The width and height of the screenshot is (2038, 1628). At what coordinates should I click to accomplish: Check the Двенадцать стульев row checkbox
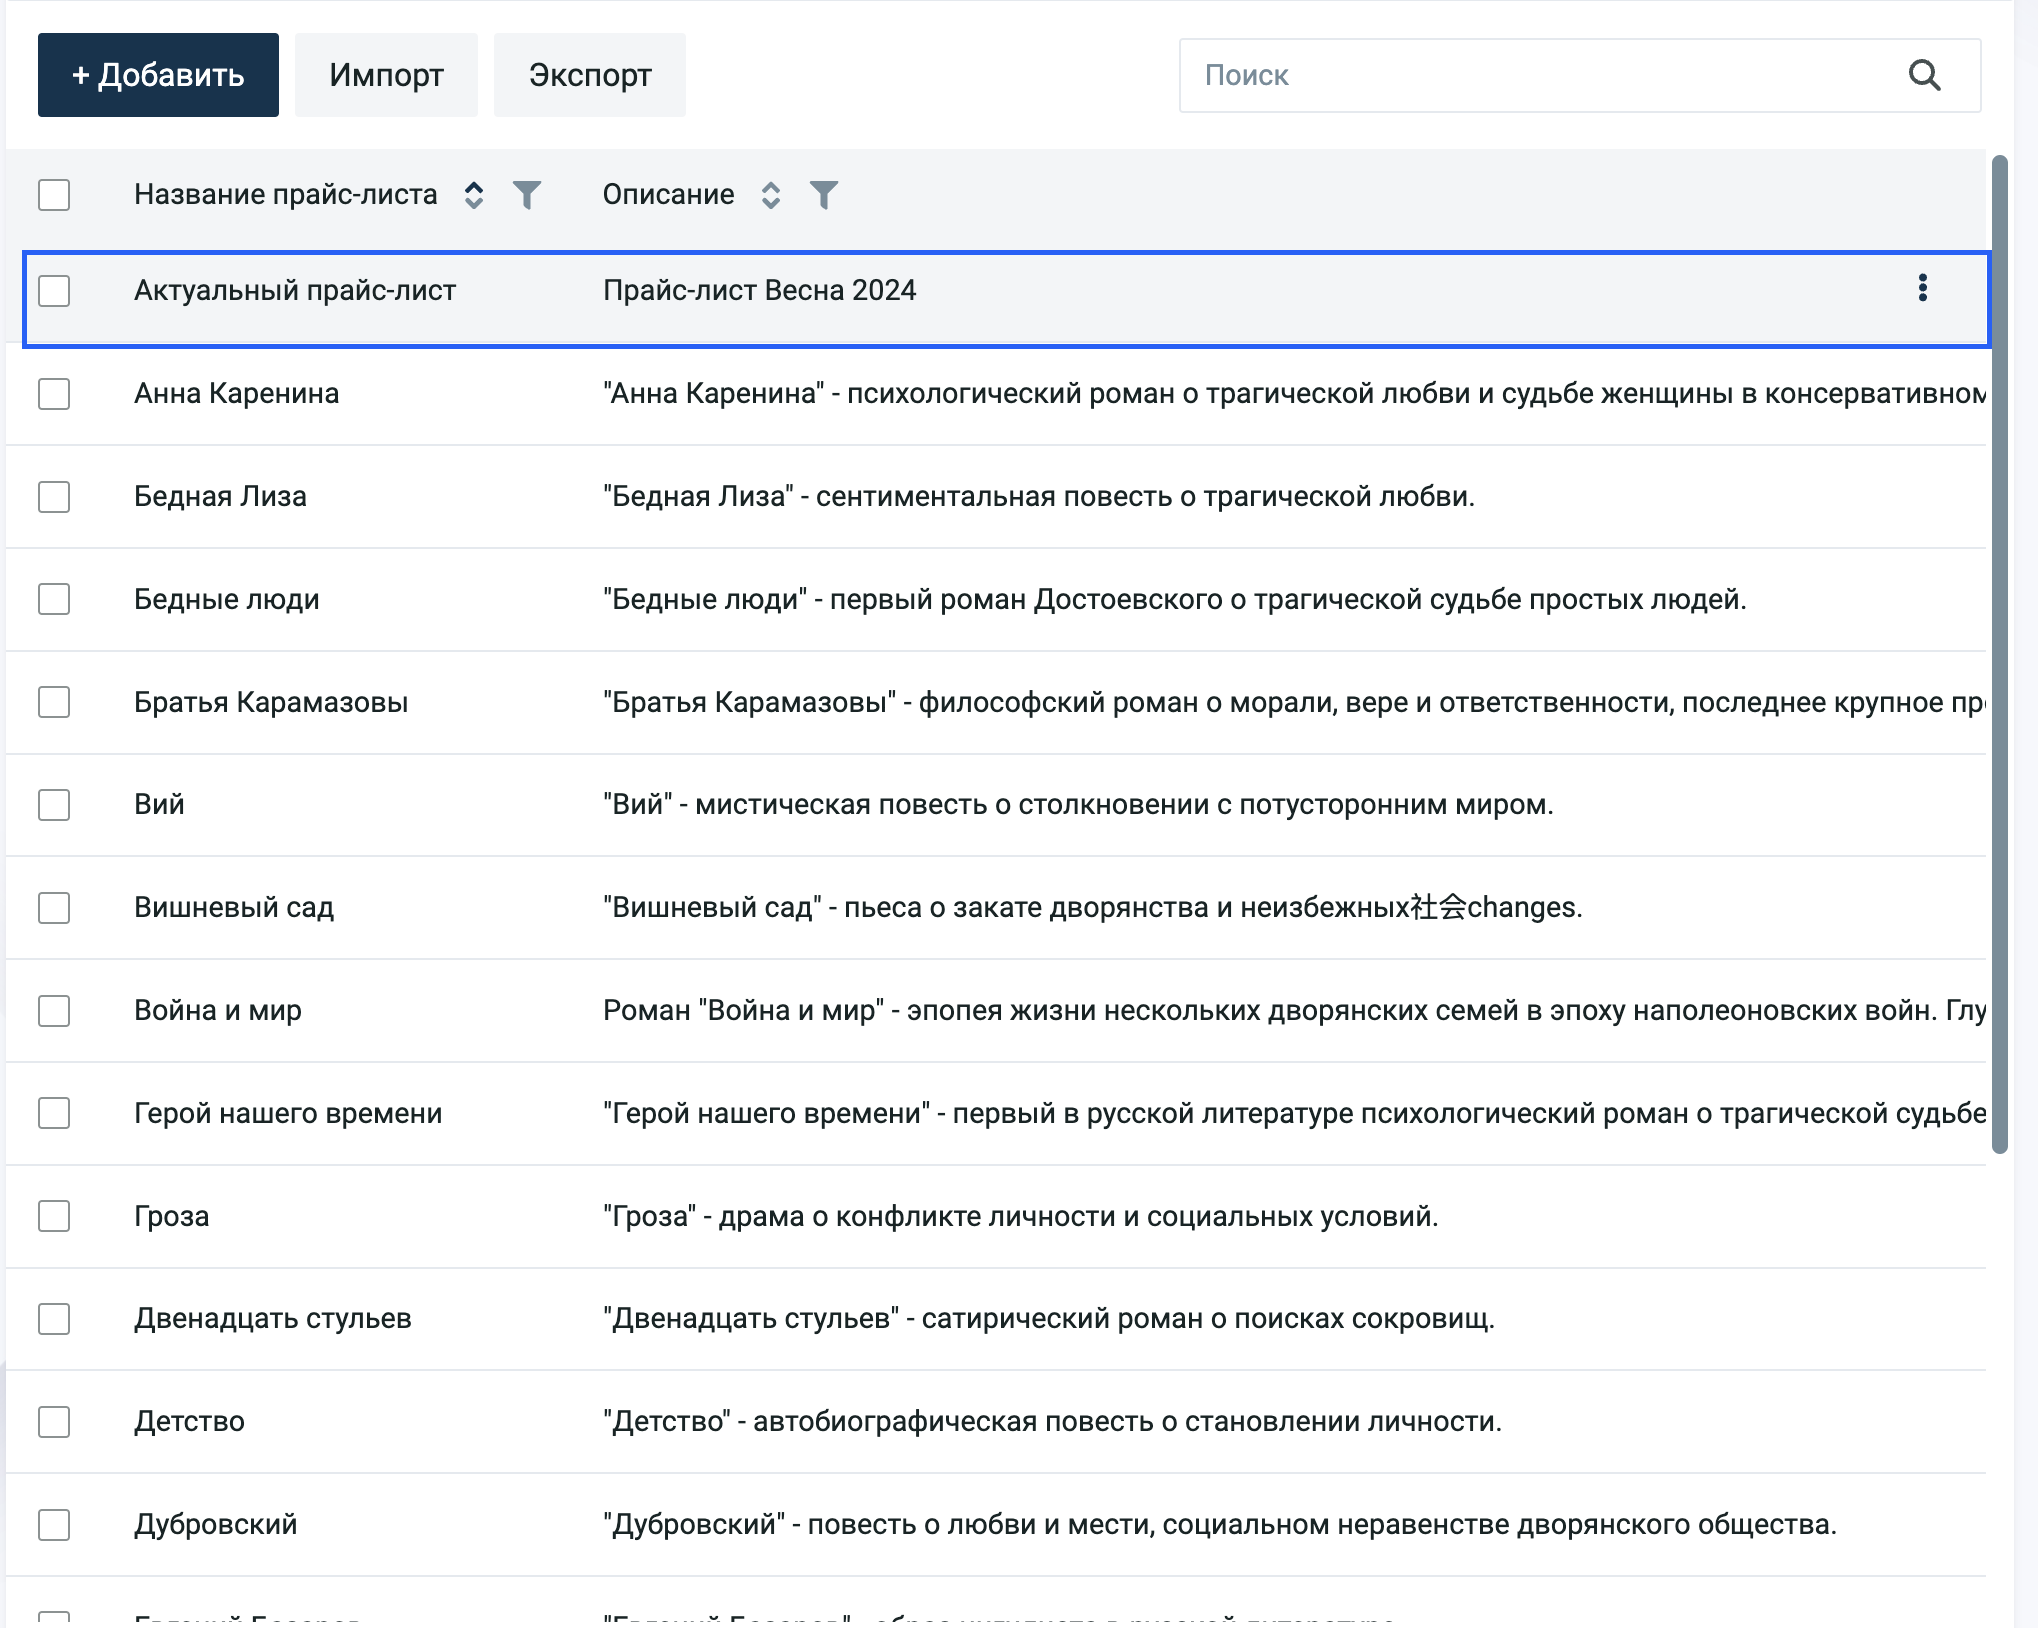[x=54, y=1319]
